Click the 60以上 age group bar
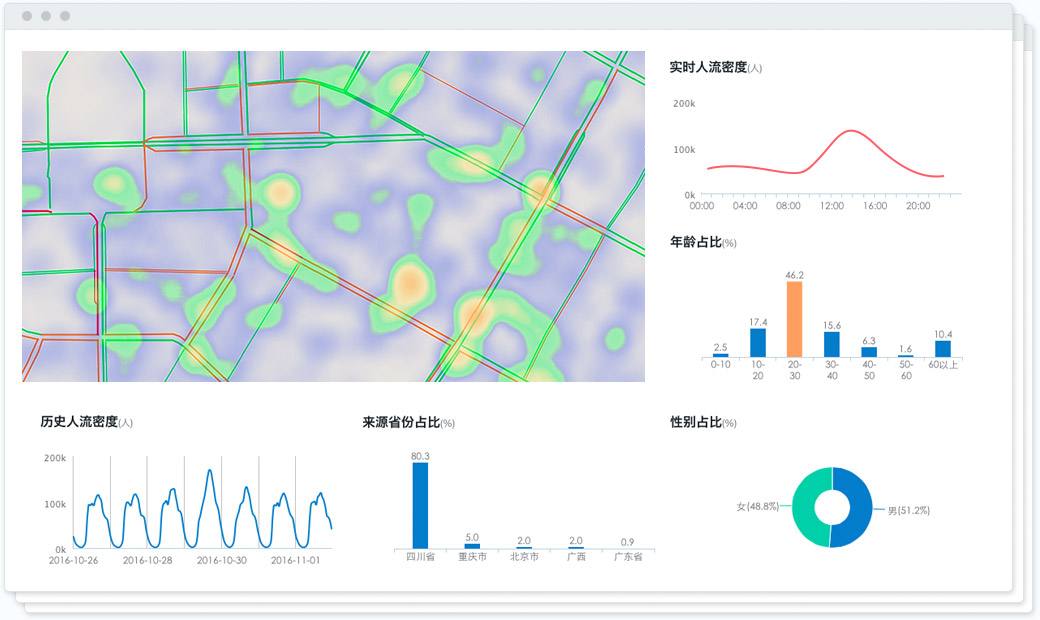Viewport: 1040px width, 620px height. pyautogui.click(x=942, y=349)
